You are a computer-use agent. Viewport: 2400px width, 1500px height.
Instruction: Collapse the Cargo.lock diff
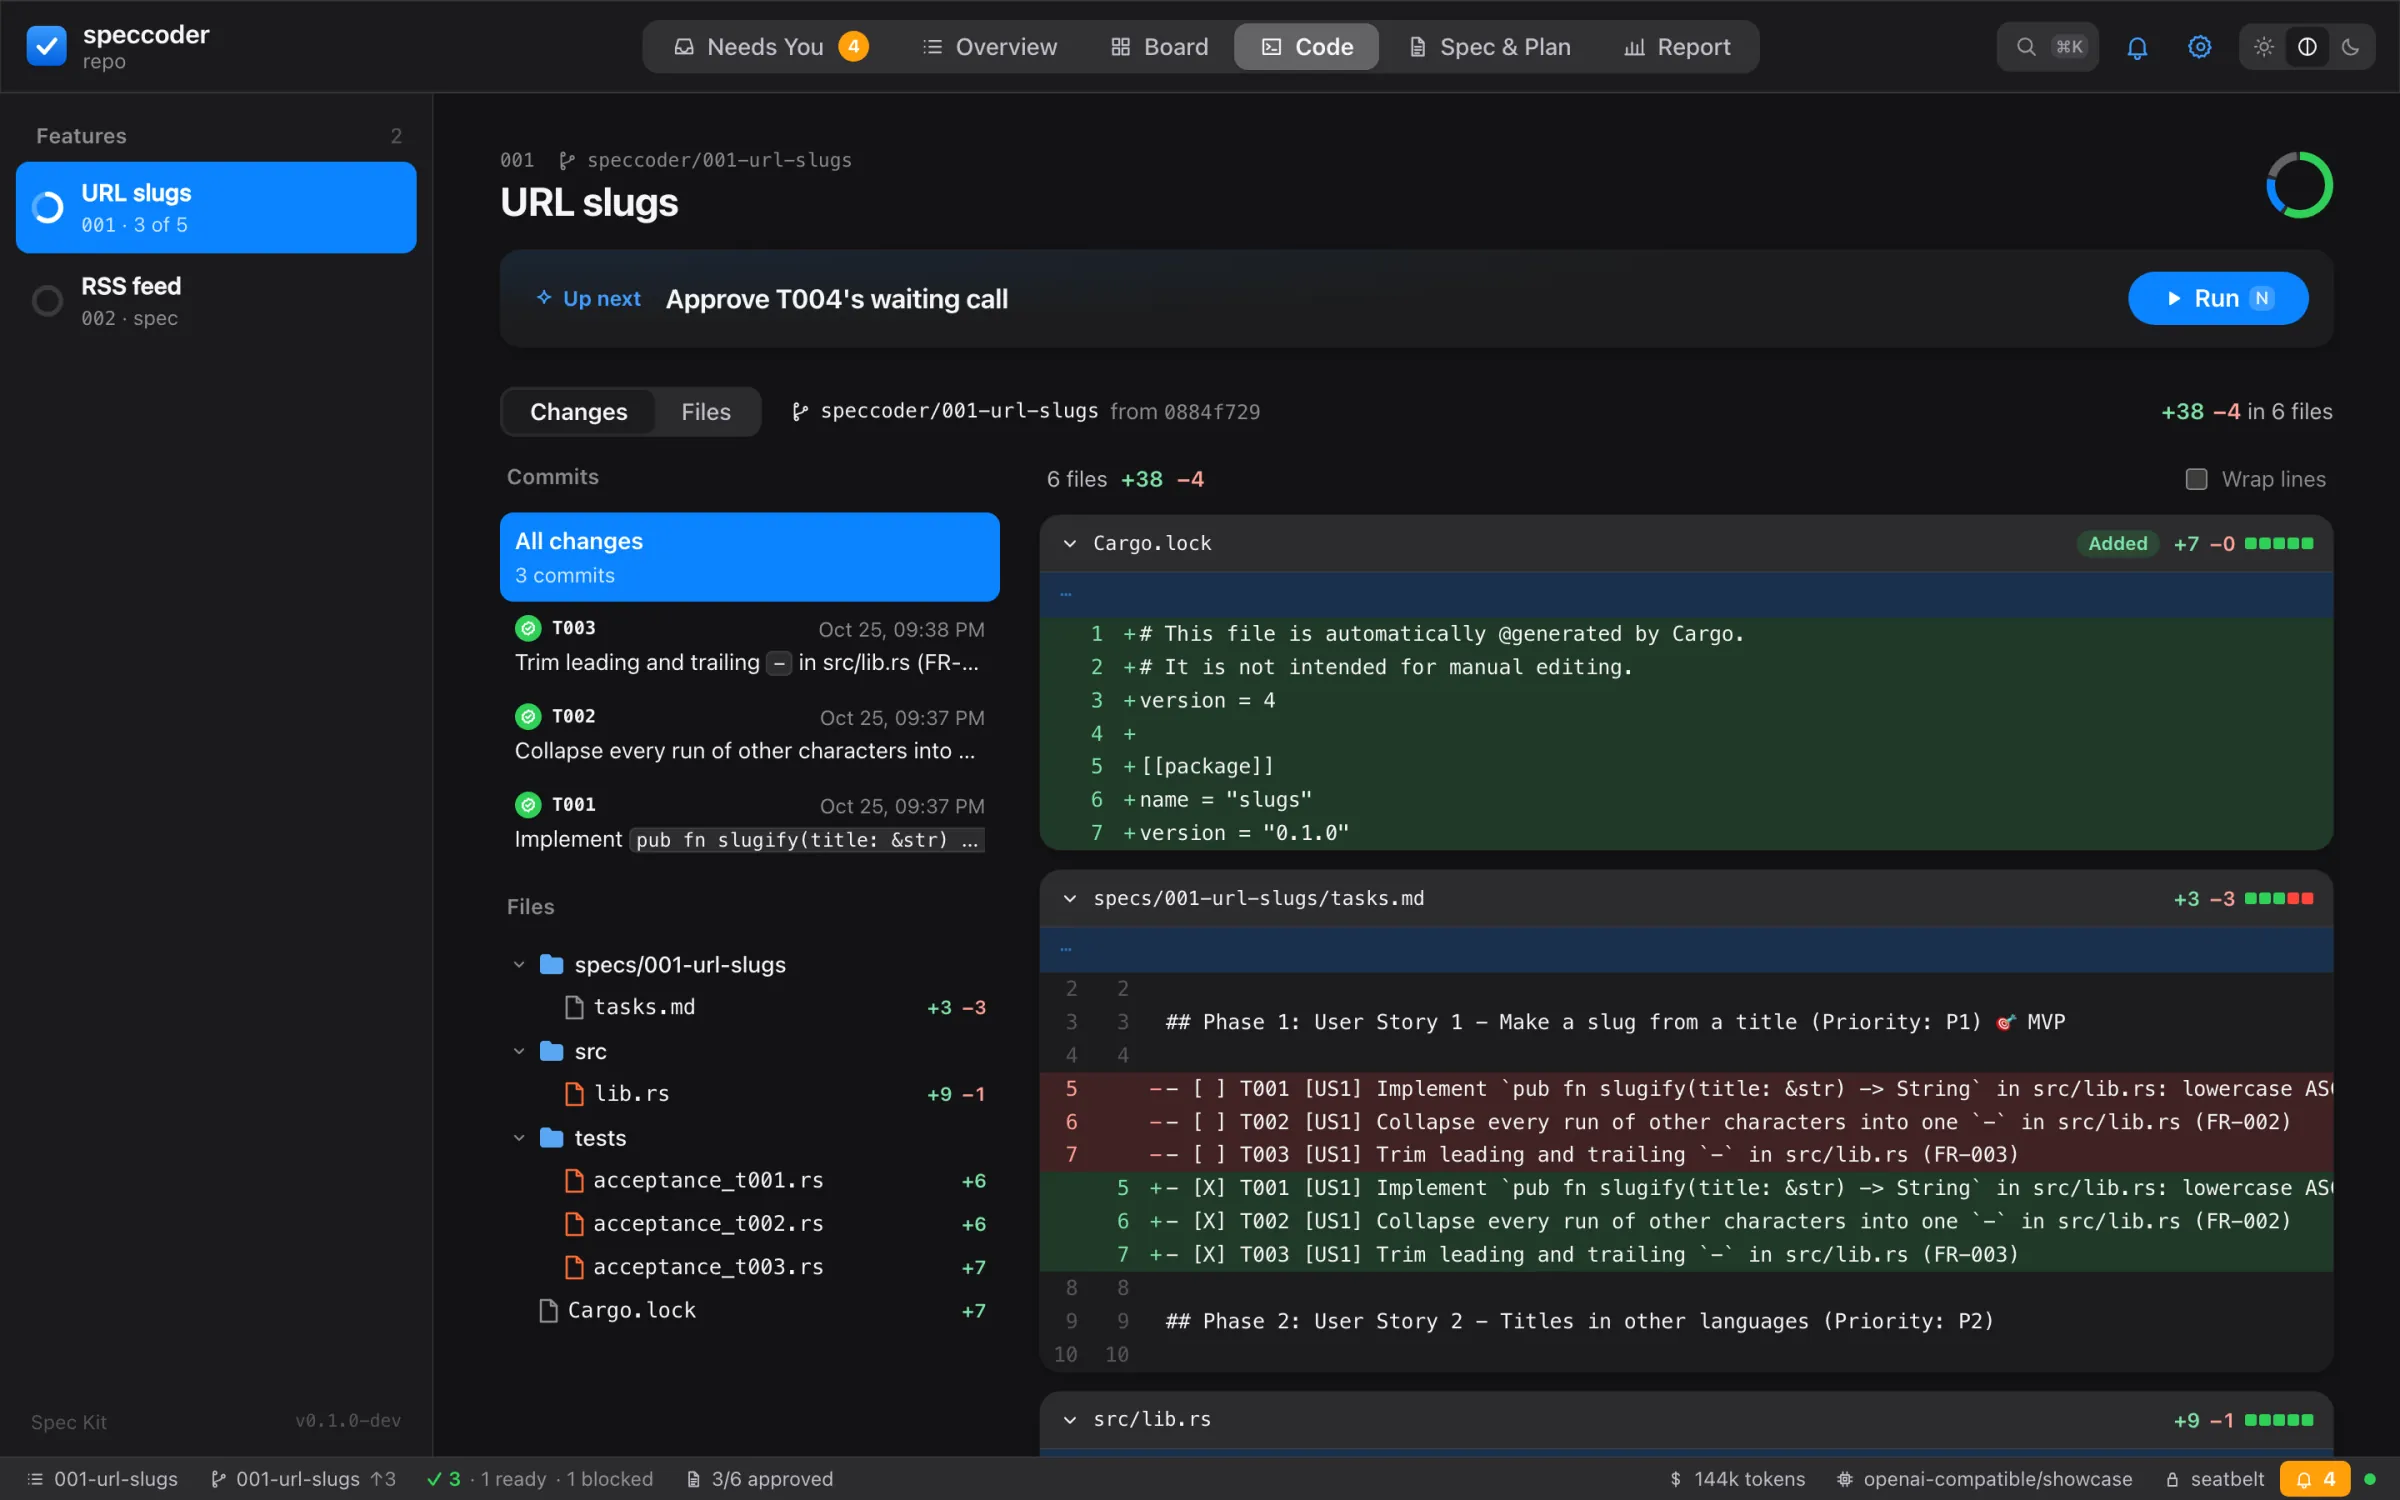coord(1070,543)
